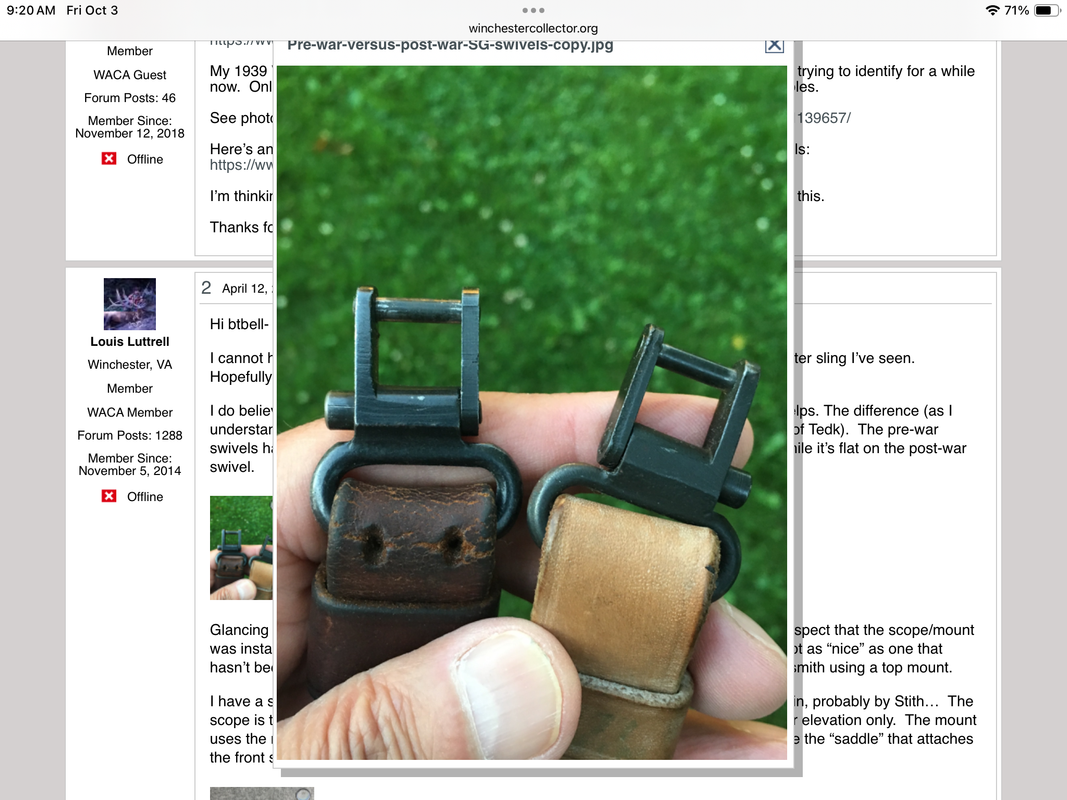The image size is (1067, 800).
Task: Open the Louis Luttrell profile name
Action: [x=129, y=341]
